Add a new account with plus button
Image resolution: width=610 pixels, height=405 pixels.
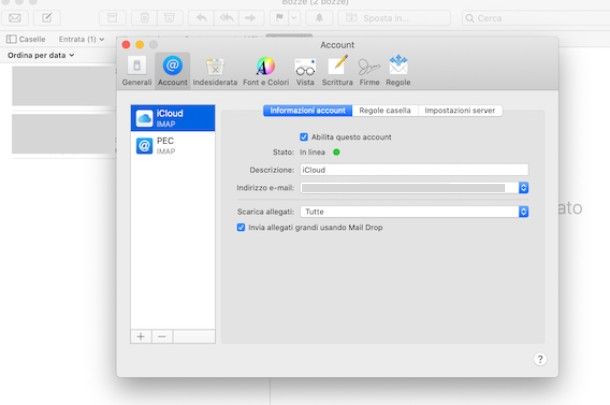point(141,337)
